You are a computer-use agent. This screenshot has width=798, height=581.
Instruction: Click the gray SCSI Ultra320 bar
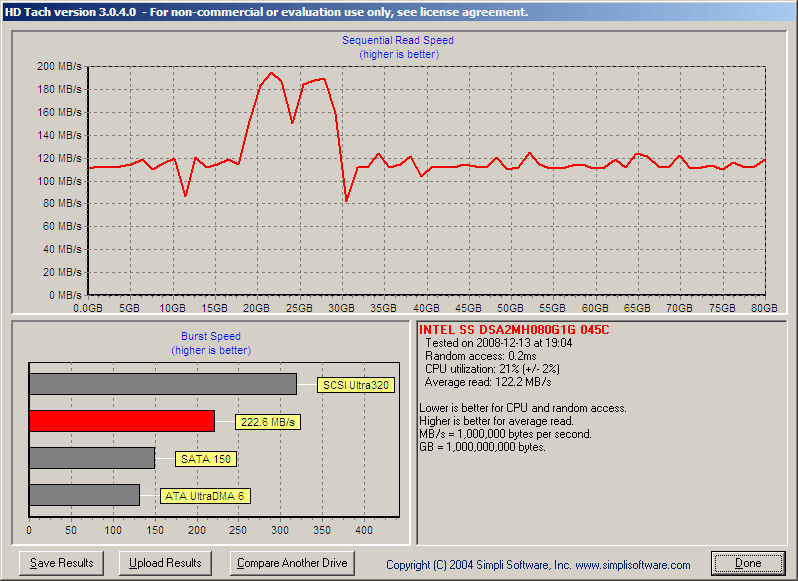tap(162, 384)
